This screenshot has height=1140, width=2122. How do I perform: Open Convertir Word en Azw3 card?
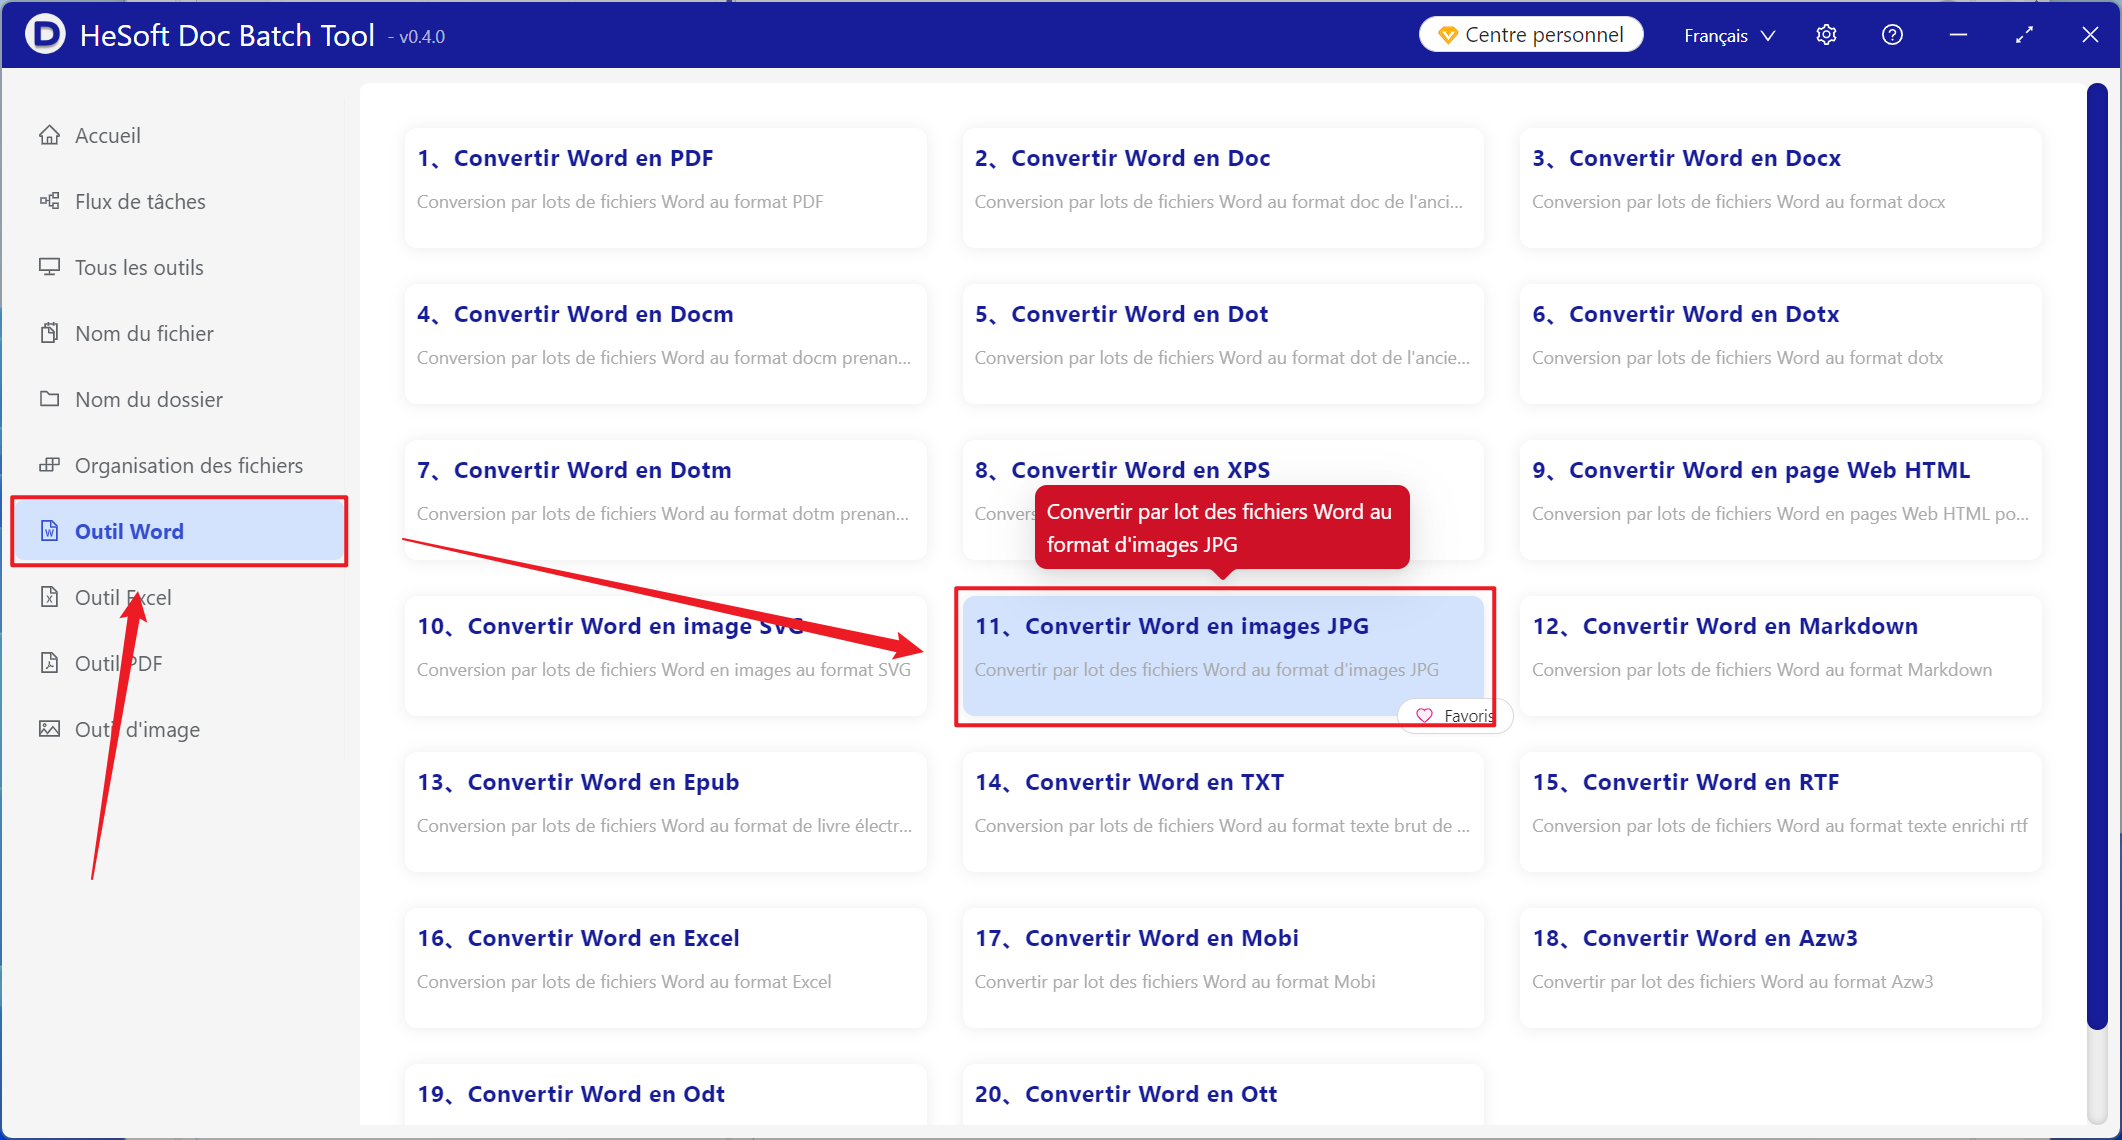click(x=1780, y=967)
